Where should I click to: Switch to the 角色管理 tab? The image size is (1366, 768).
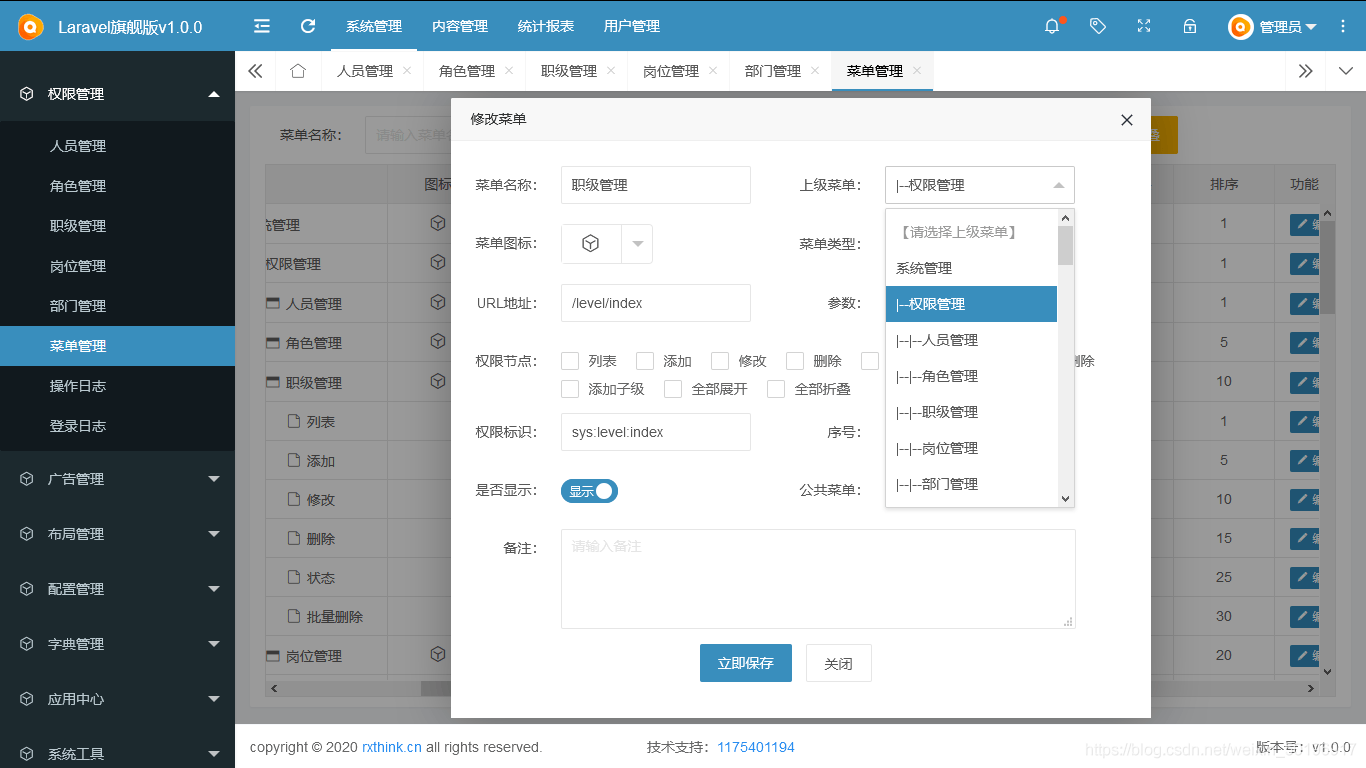[467, 71]
